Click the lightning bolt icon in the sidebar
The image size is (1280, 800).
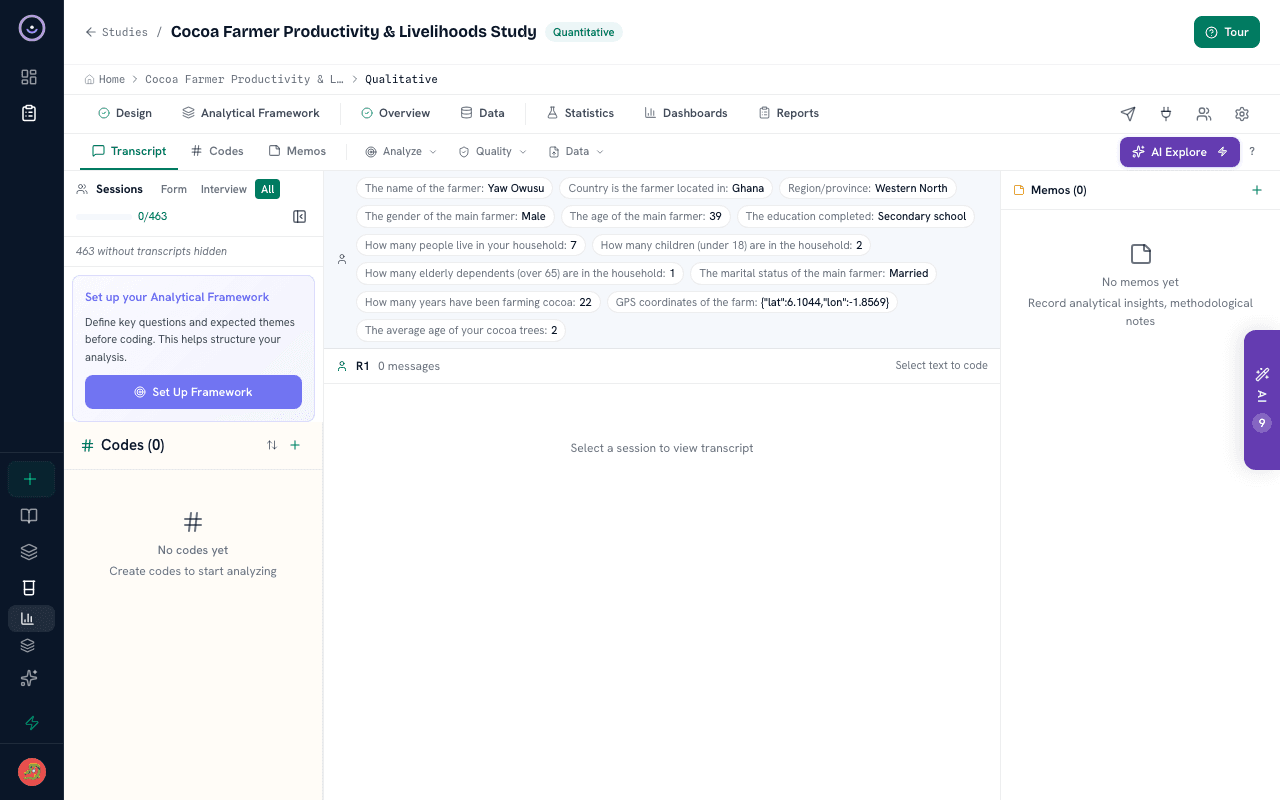[x=31, y=723]
